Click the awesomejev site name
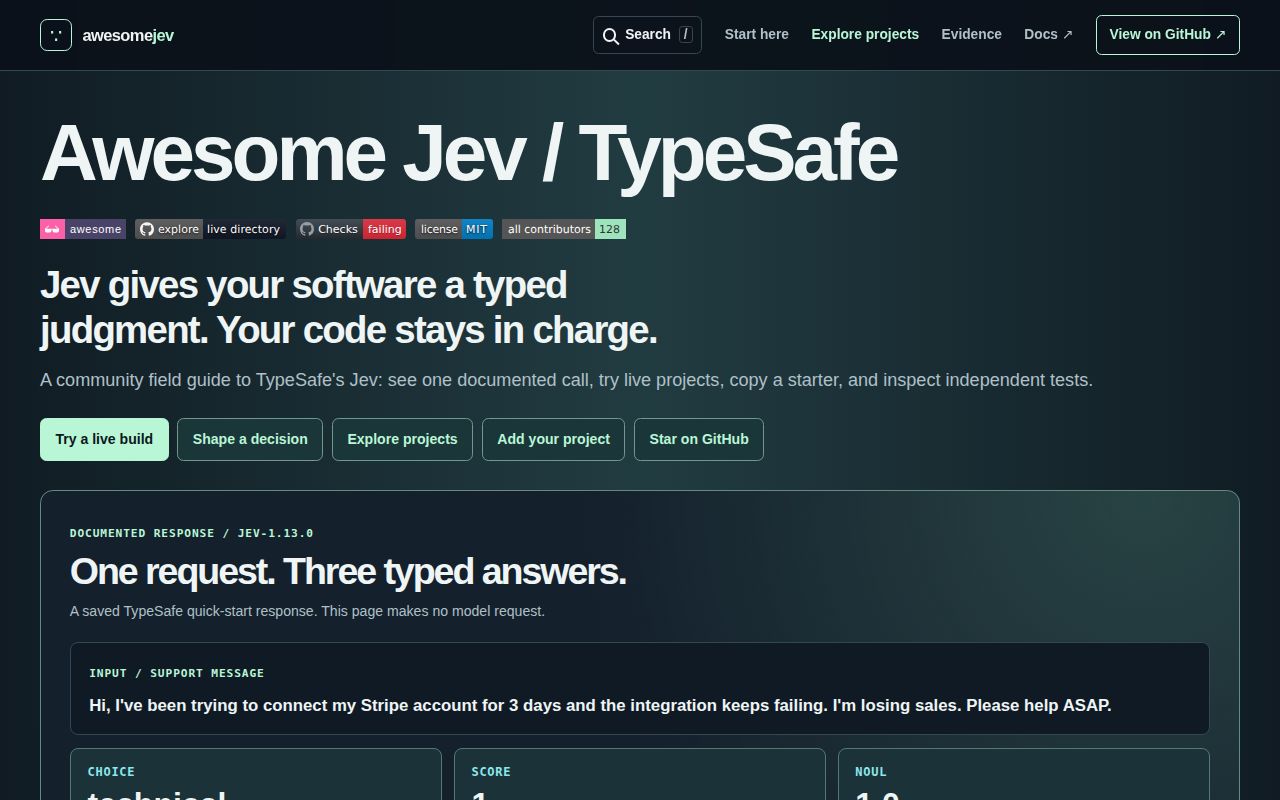1280x800 pixels. pos(128,35)
